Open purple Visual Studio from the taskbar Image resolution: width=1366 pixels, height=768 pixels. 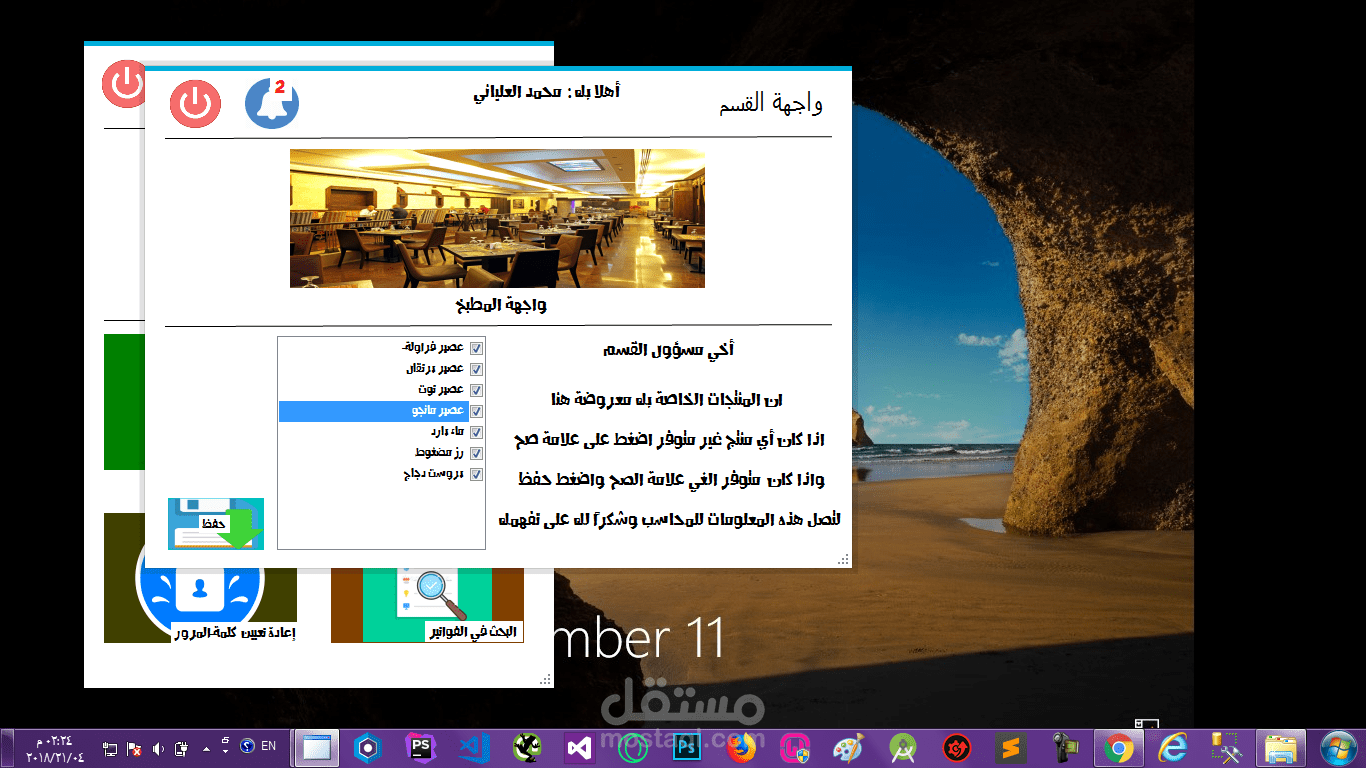tap(579, 748)
